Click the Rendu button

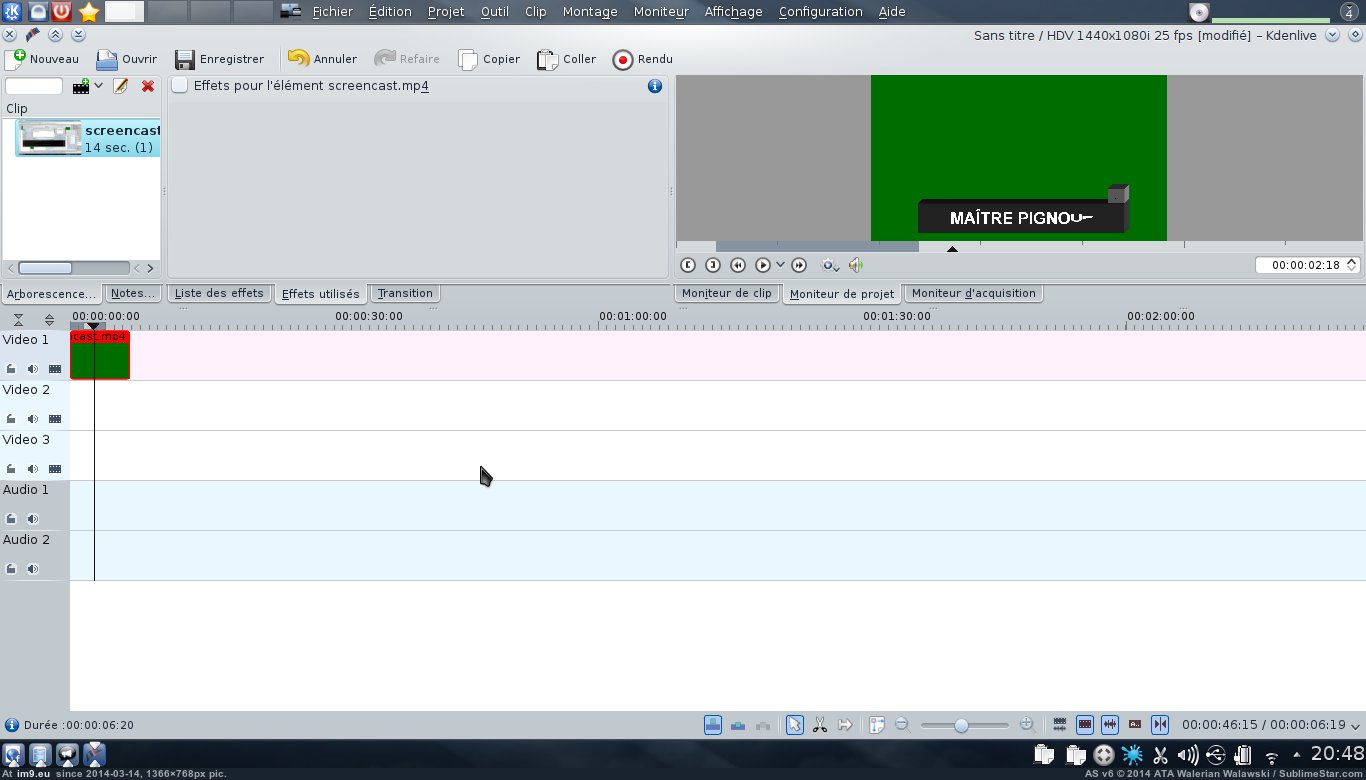point(642,59)
